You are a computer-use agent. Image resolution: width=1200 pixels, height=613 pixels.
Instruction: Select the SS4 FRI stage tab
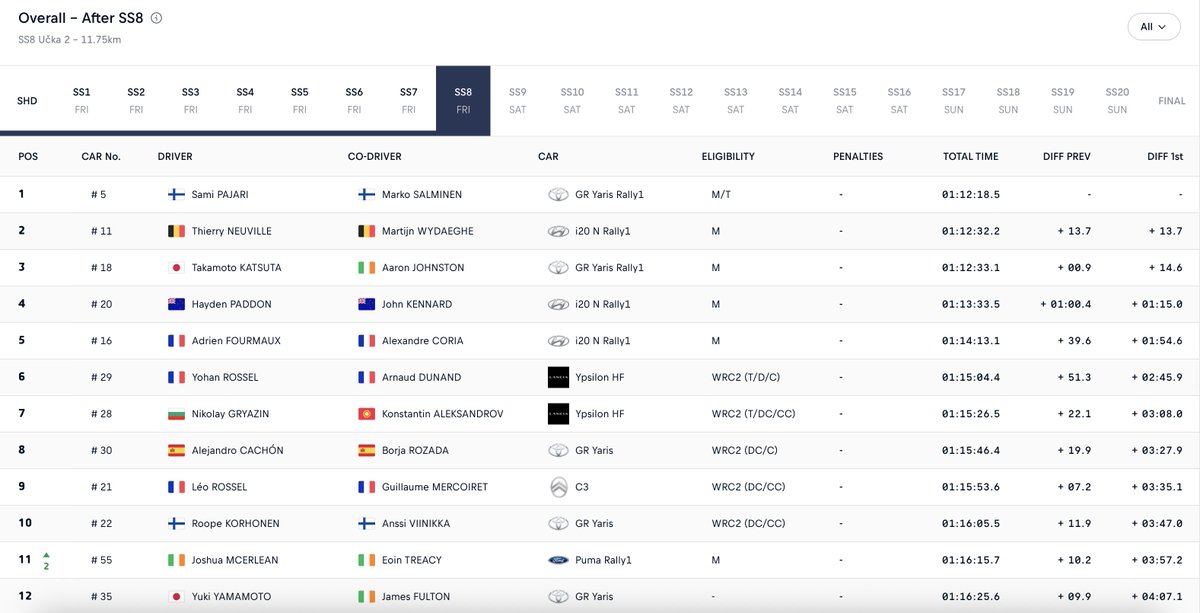click(x=245, y=101)
